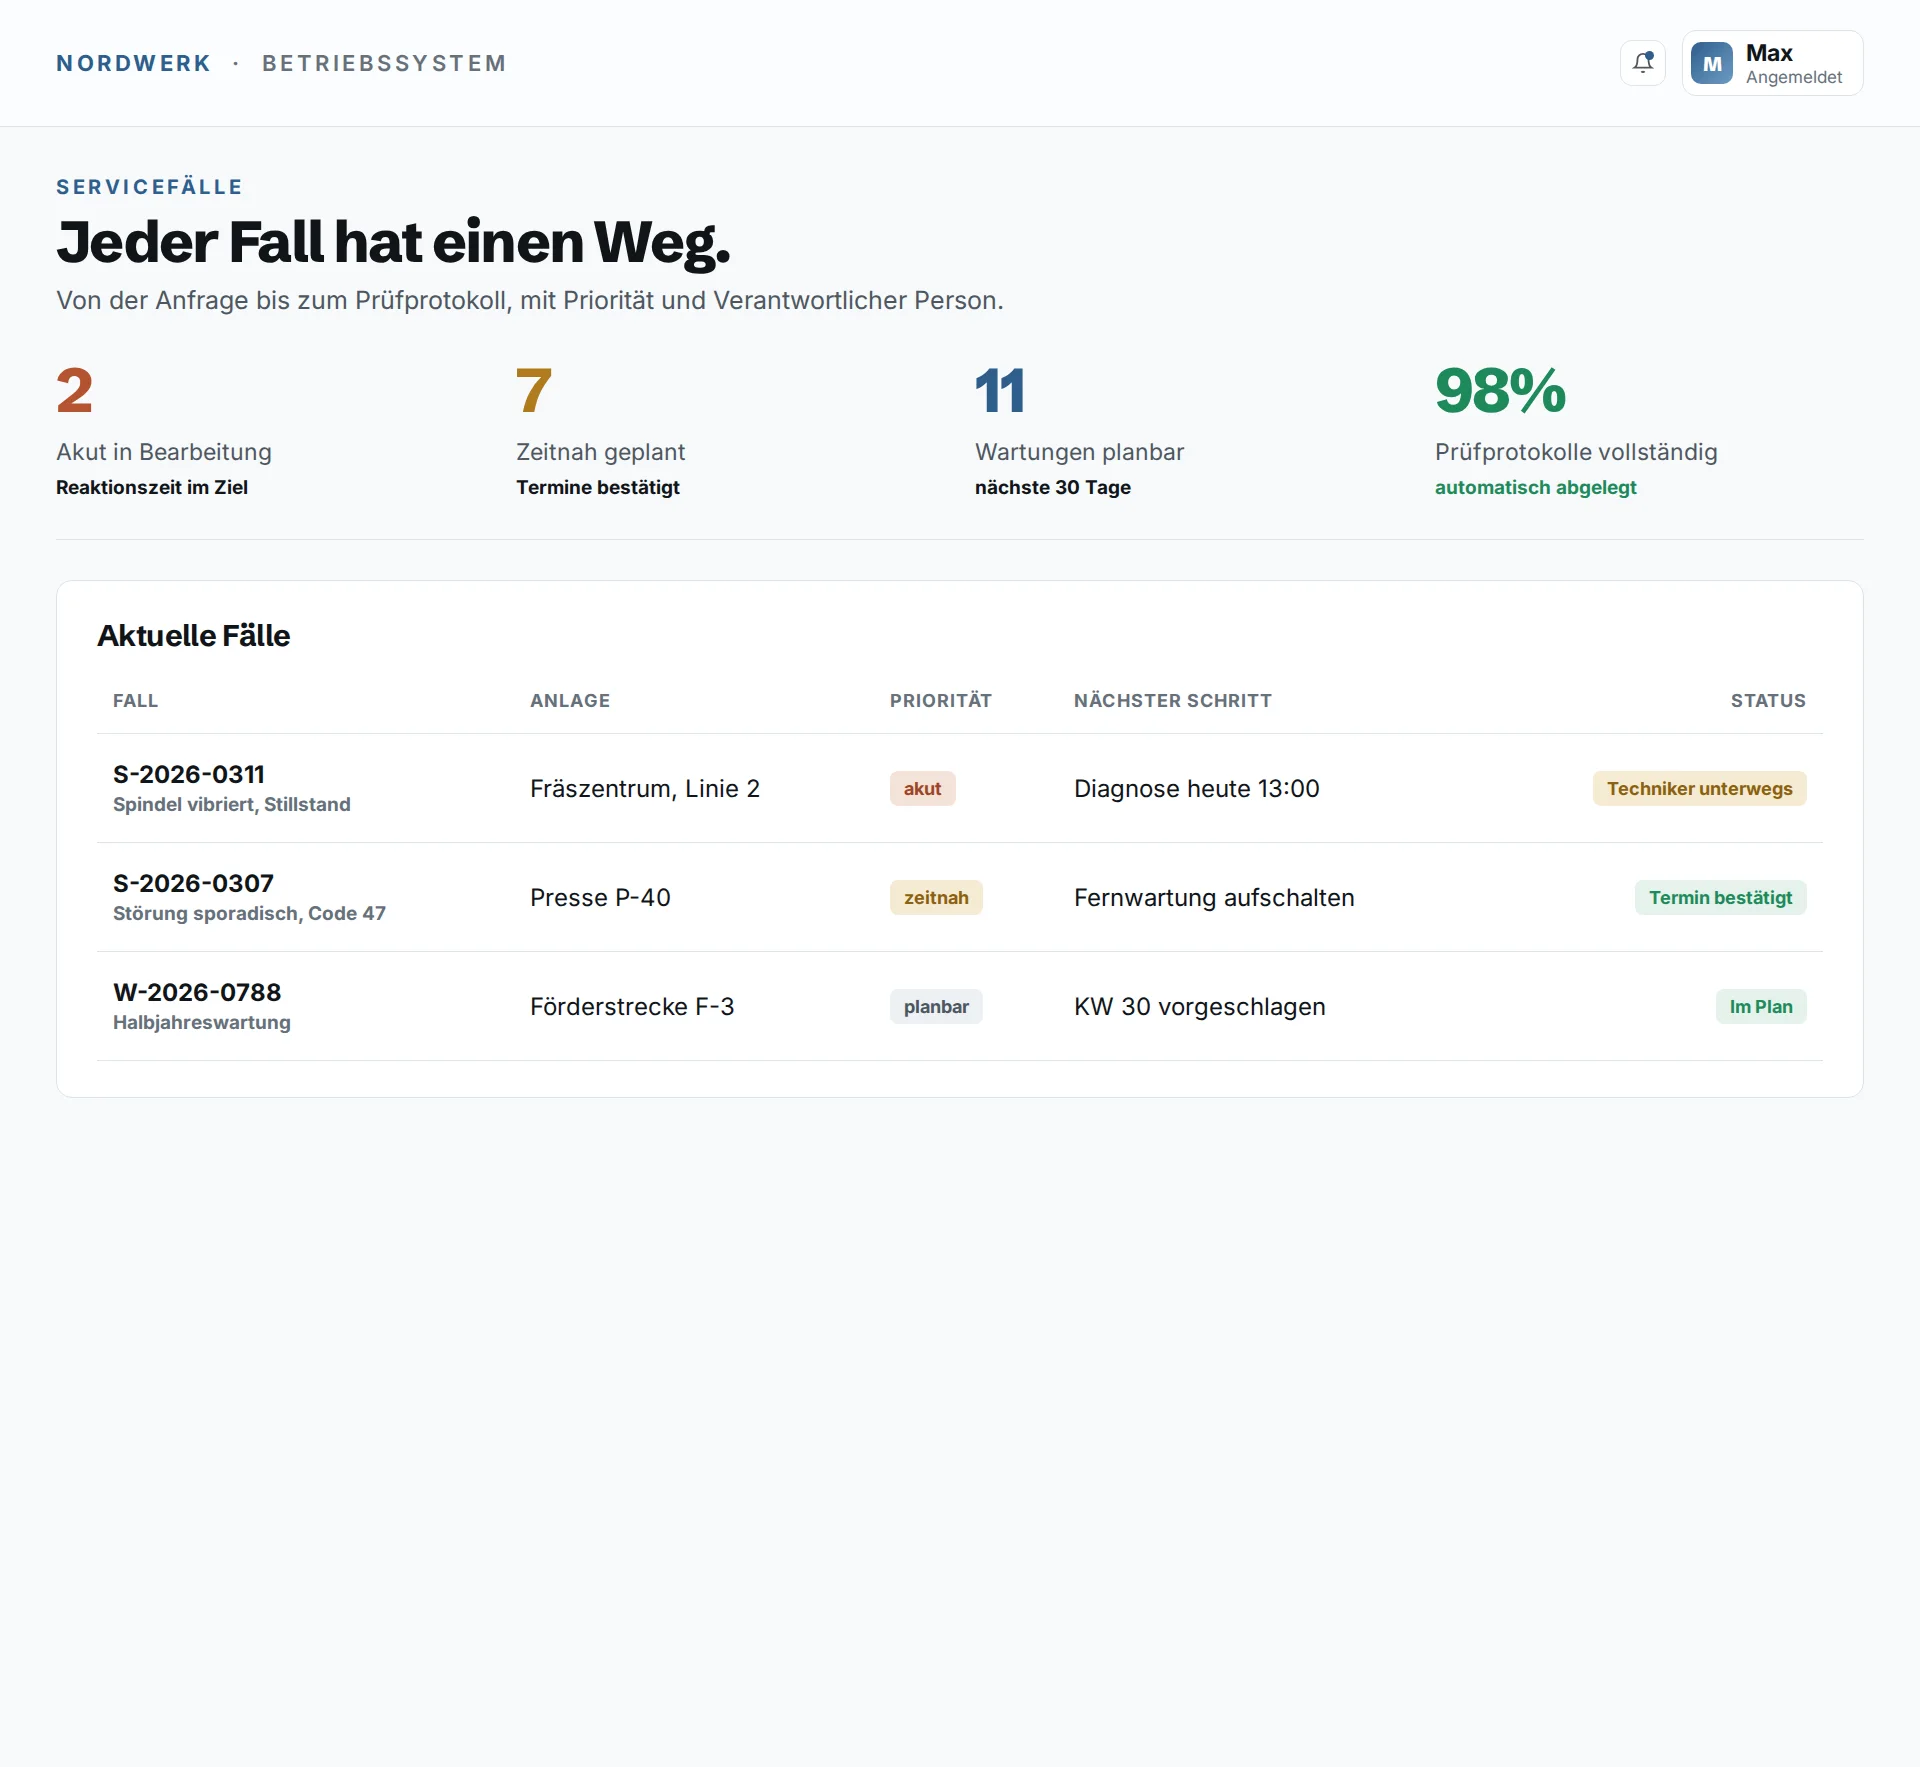Open the notifications bell icon
The width and height of the screenshot is (1920, 1767).
[1643, 63]
